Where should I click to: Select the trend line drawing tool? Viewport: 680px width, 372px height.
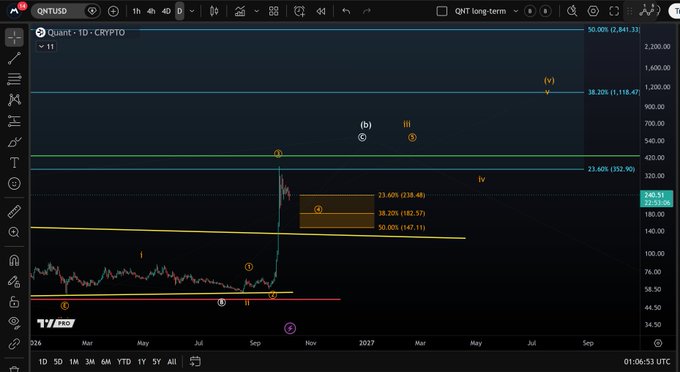pyautogui.click(x=14, y=59)
